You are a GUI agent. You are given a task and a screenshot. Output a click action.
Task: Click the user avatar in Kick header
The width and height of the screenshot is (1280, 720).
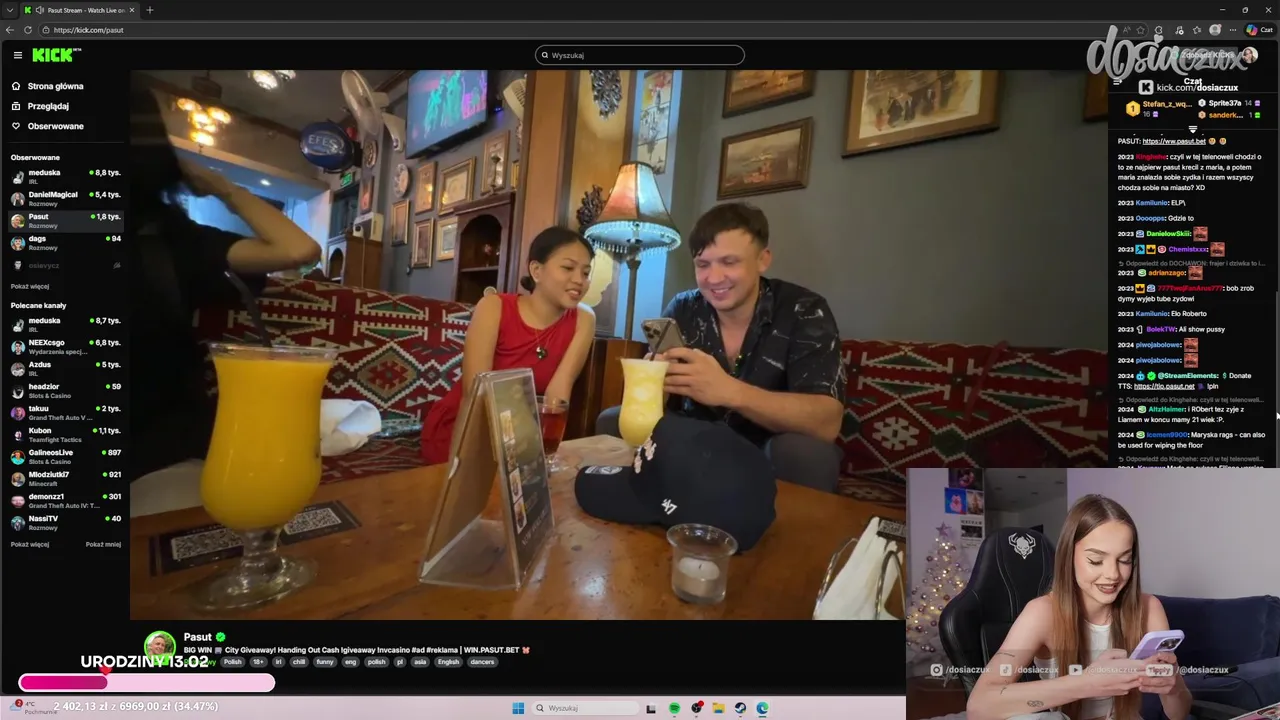coord(1248,55)
